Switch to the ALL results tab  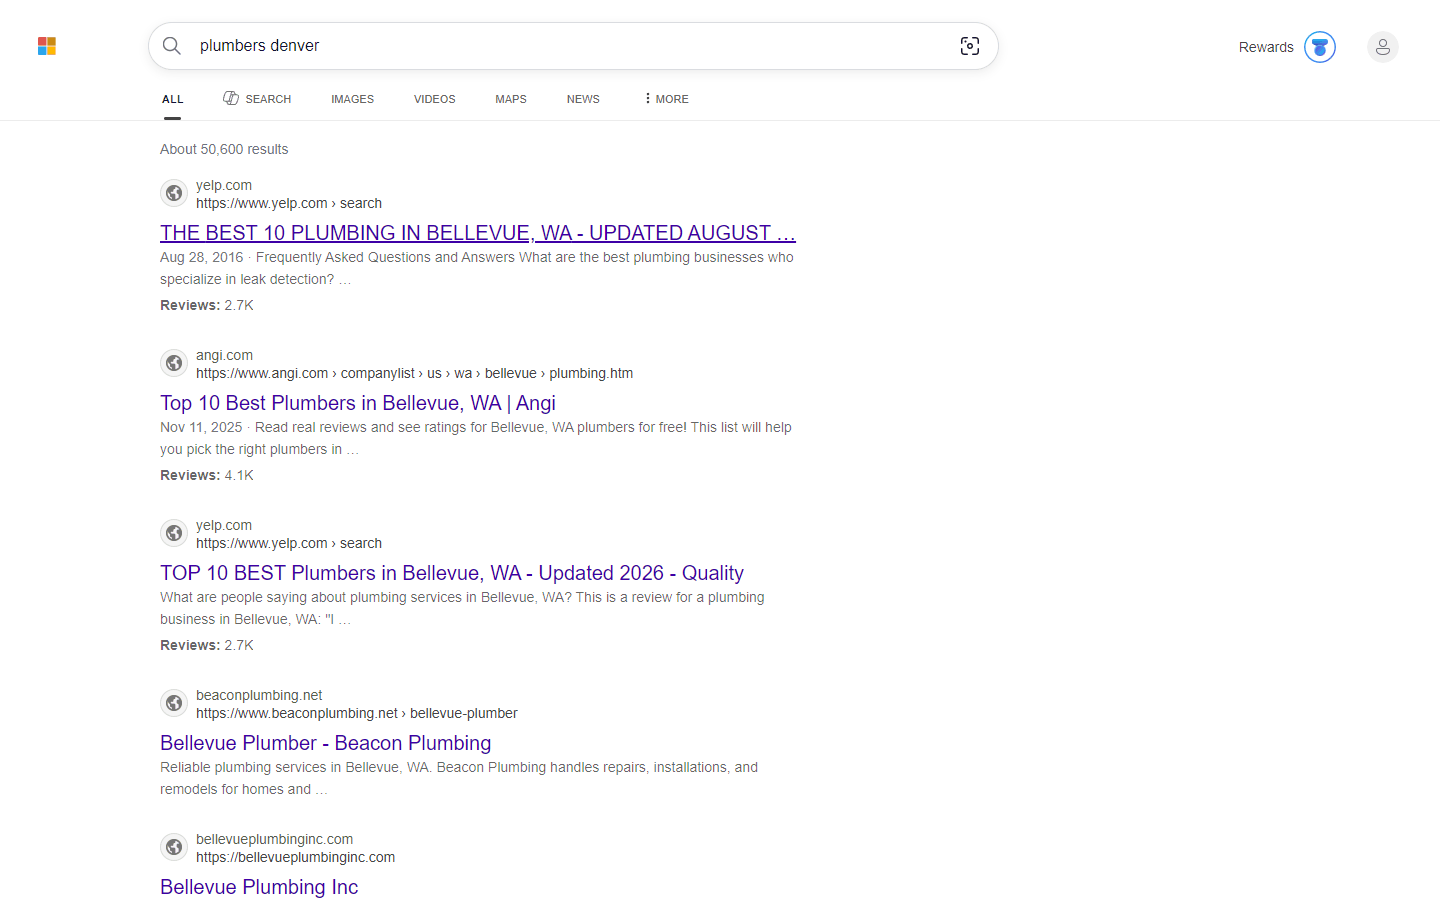pyautogui.click(x=173, y=99)
